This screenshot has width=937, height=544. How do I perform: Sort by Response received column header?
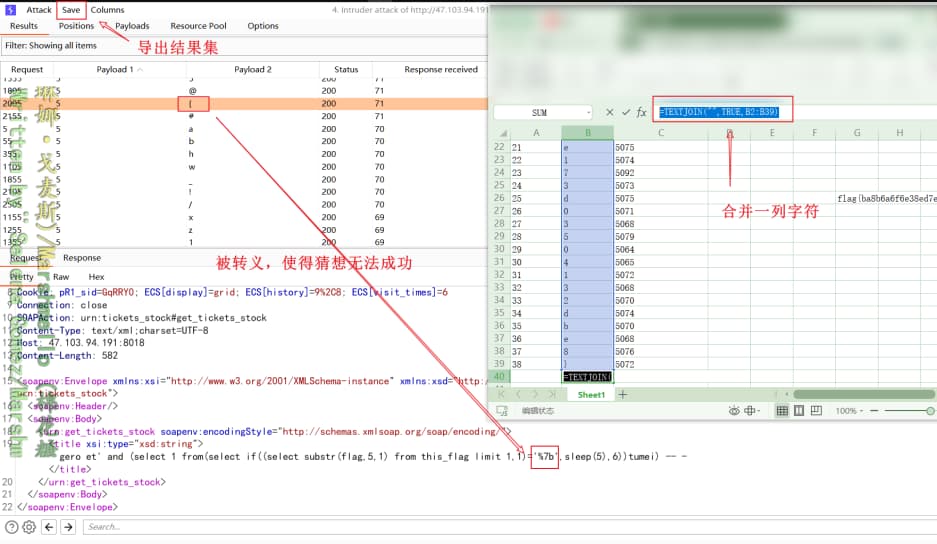point(441,69)
